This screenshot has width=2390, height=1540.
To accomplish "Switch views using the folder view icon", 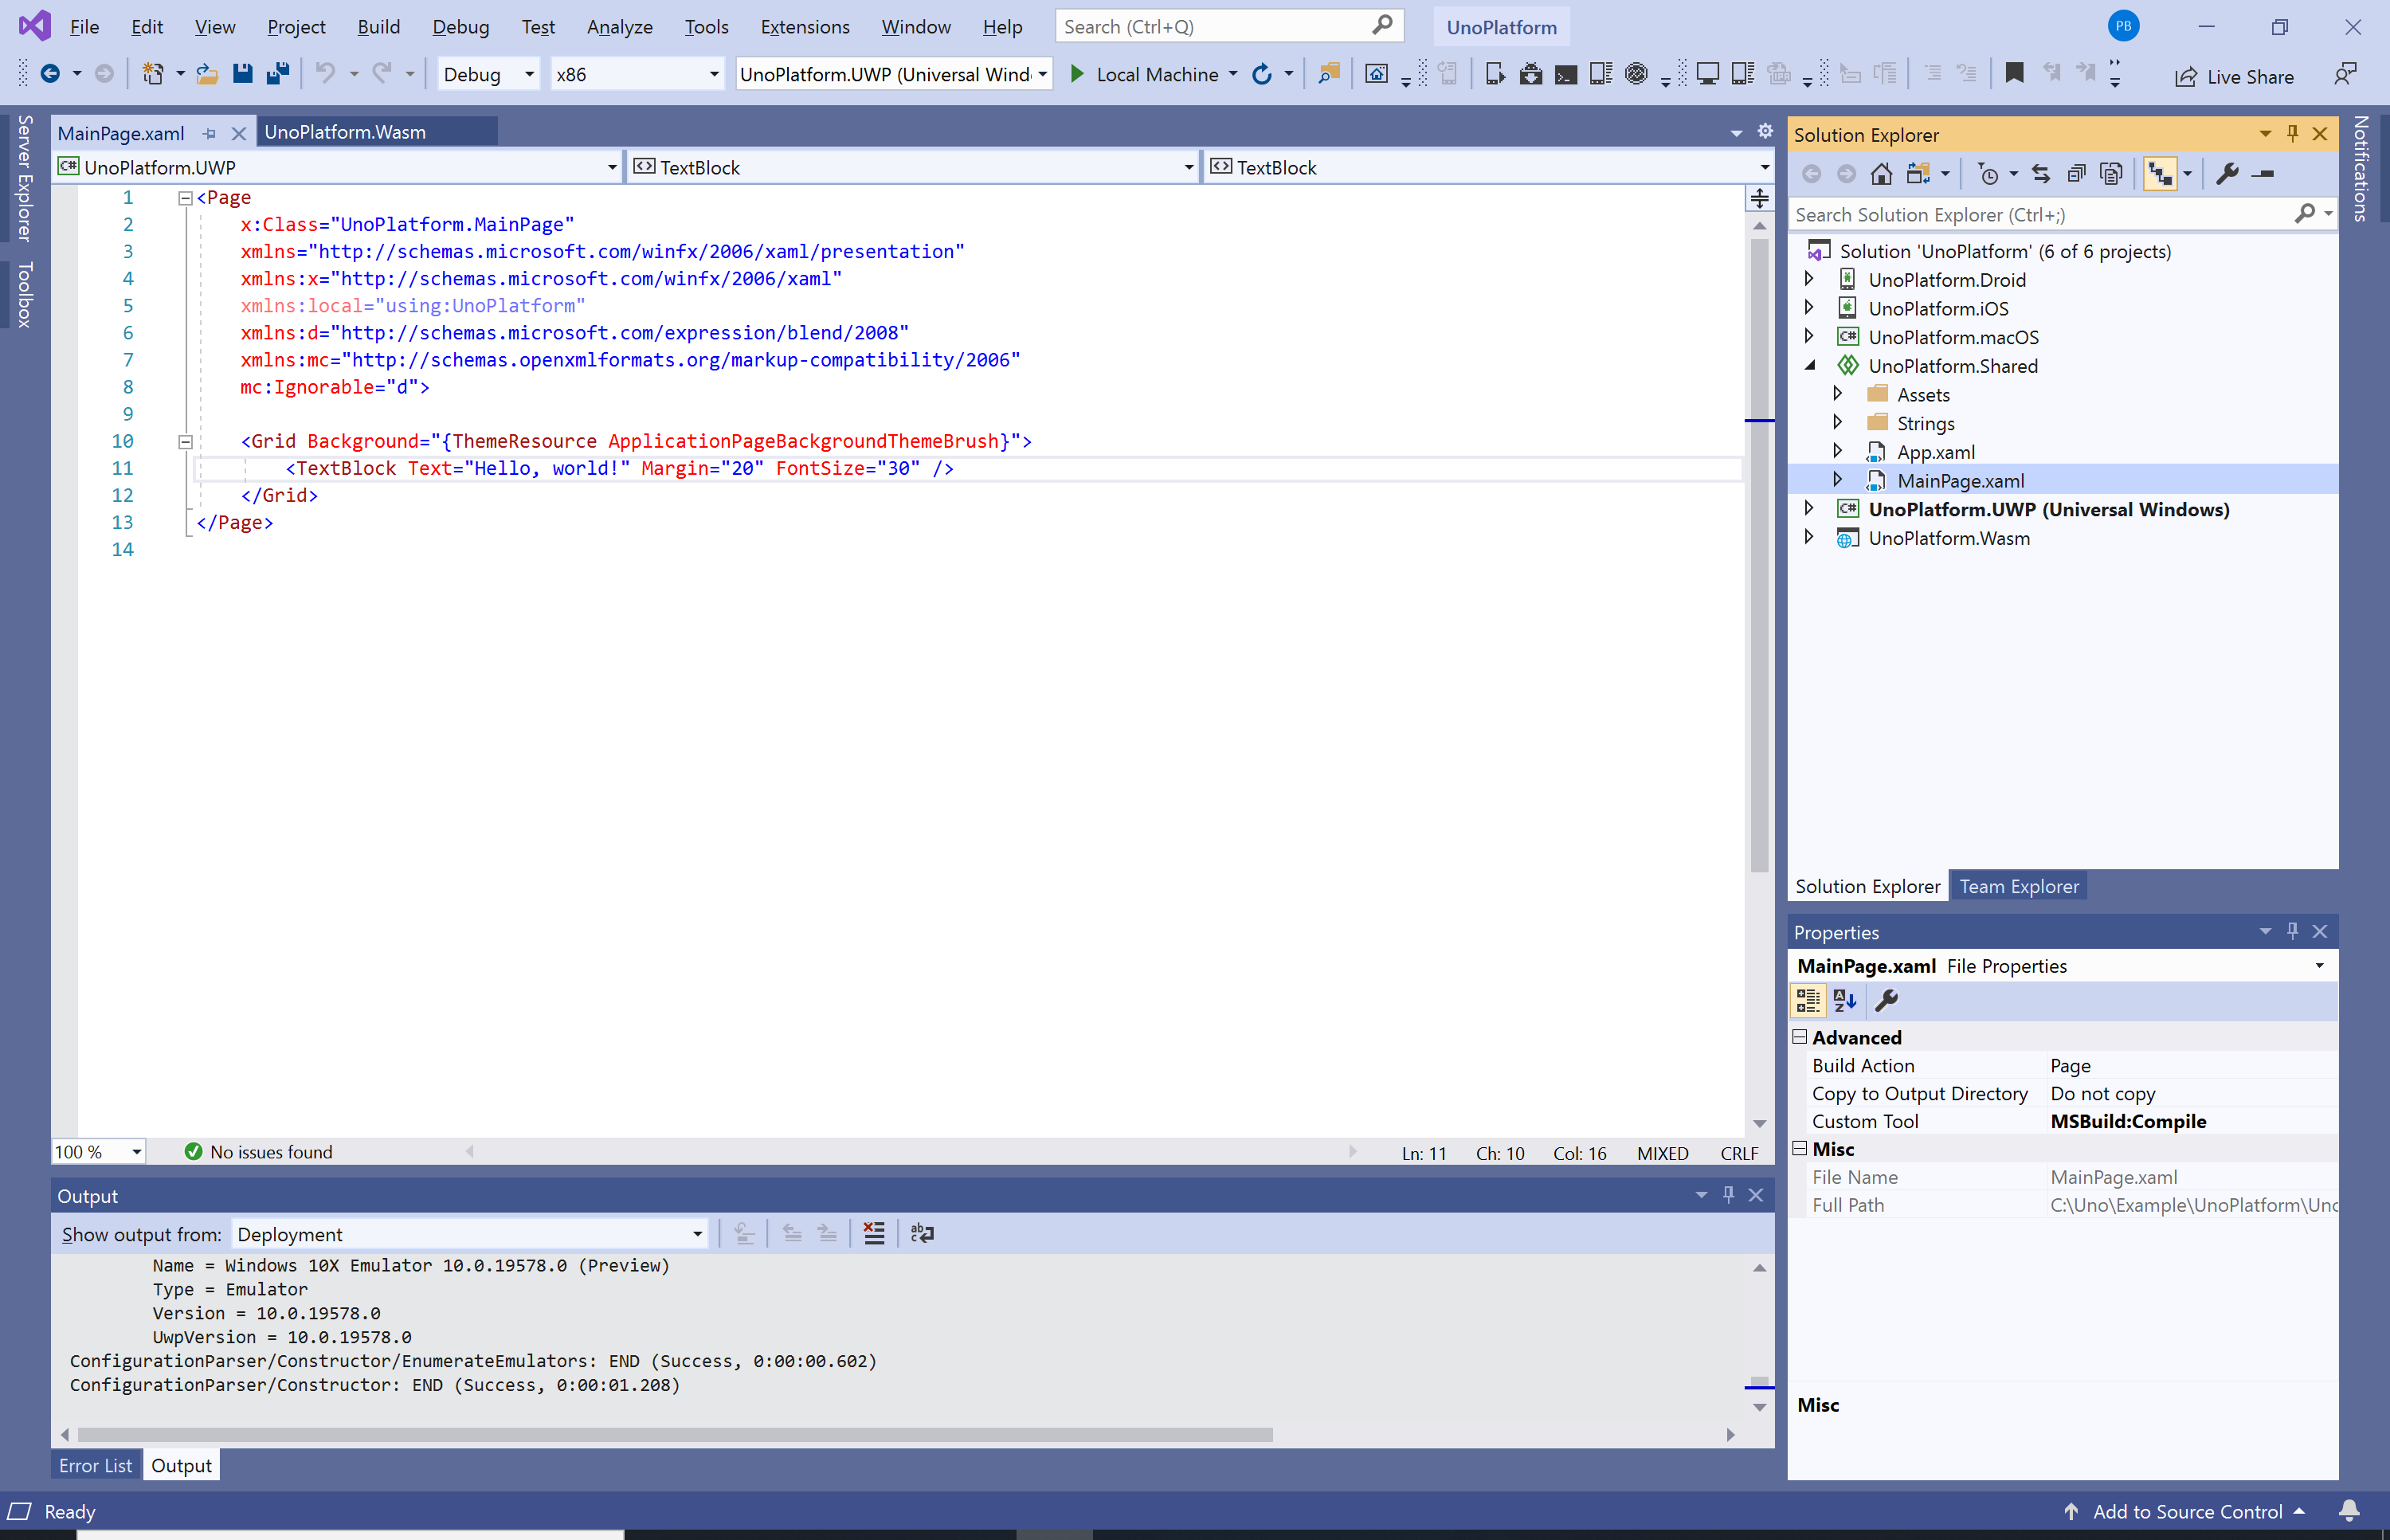I will pyautogui.click(x=1918, y=174).
